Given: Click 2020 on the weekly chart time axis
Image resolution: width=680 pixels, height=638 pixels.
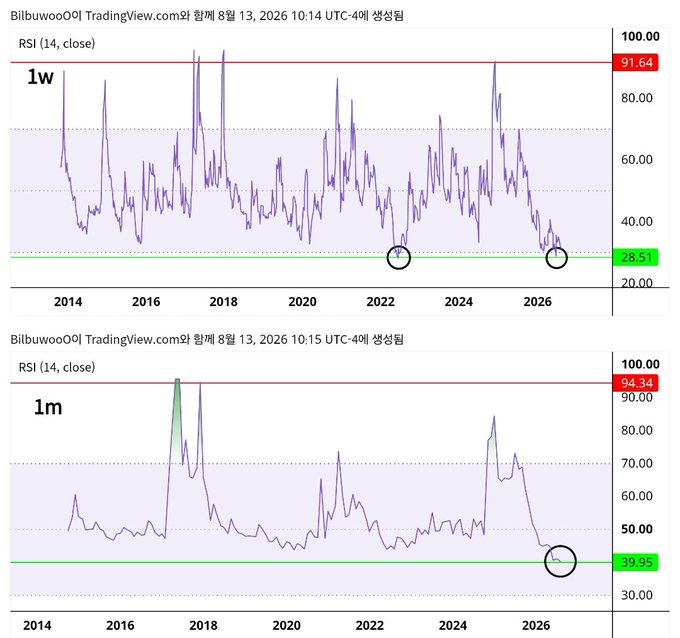Looking at the screenshot, I should point(302,302).
